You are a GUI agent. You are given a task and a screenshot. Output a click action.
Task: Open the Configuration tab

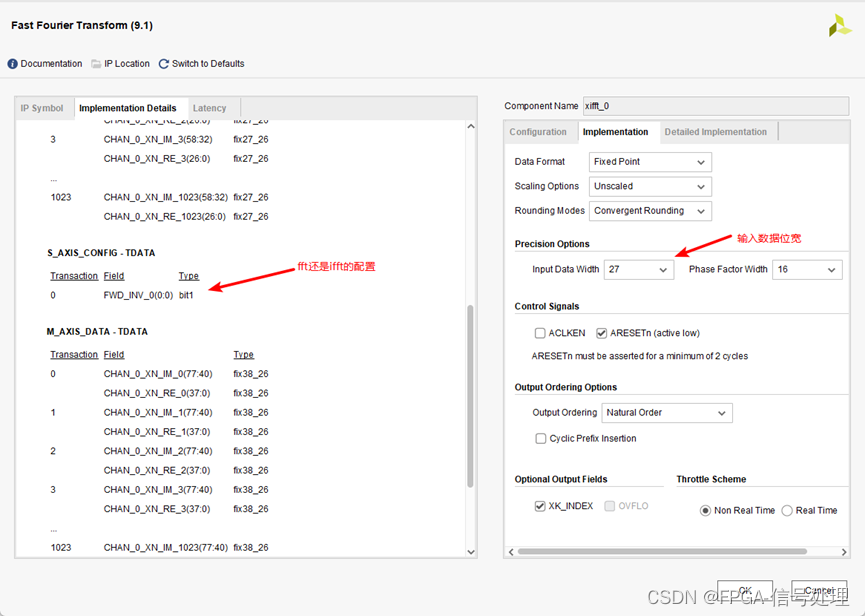[538, 132]
